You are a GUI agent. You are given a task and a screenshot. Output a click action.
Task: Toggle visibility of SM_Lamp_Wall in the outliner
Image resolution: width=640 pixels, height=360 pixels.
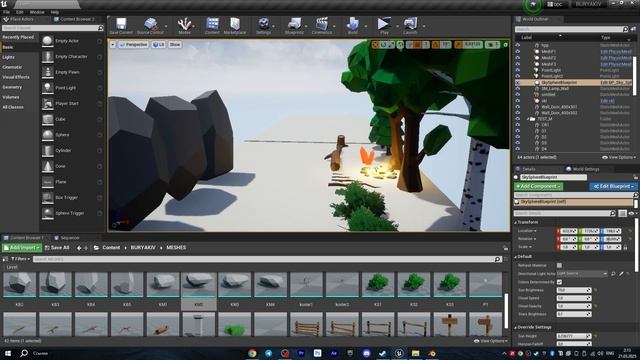tap(518, 88)
